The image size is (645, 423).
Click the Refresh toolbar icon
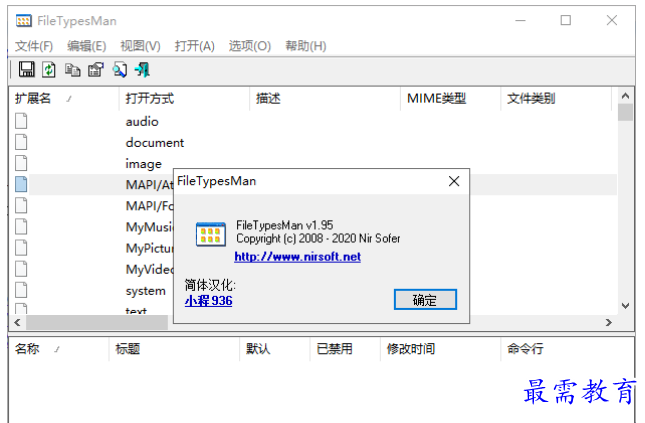49,70
